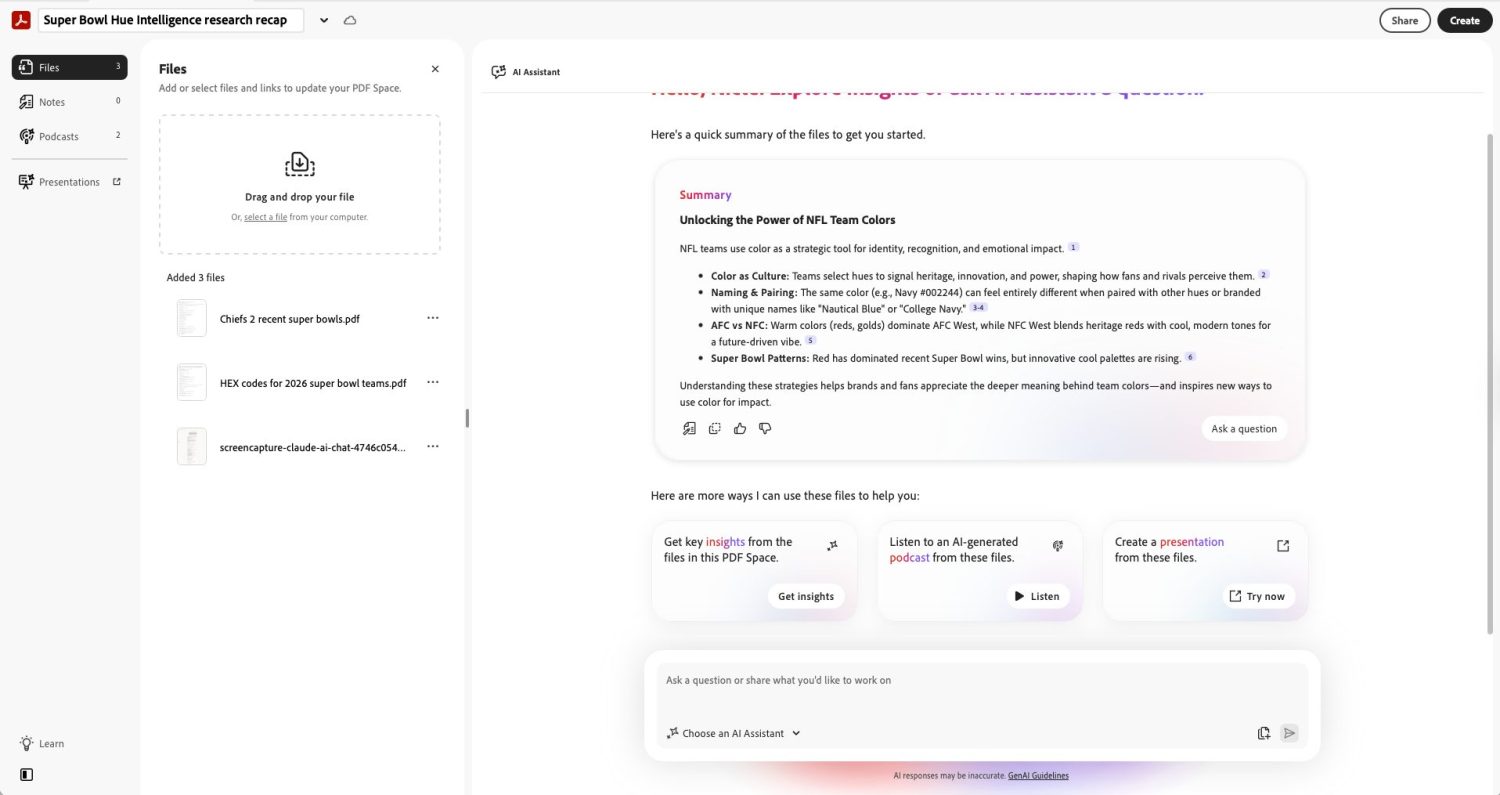Image resolution: width=1500 pixels, height=795 pixels.
Task: Click citation marker 1 in summary
Action: [1073, 247]
